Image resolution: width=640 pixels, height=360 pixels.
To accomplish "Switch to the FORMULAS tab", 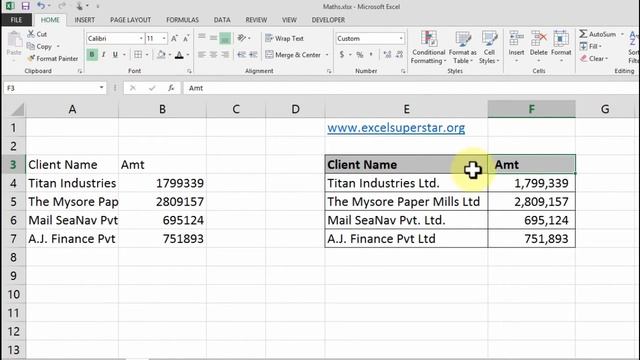I will coord(182,20).
